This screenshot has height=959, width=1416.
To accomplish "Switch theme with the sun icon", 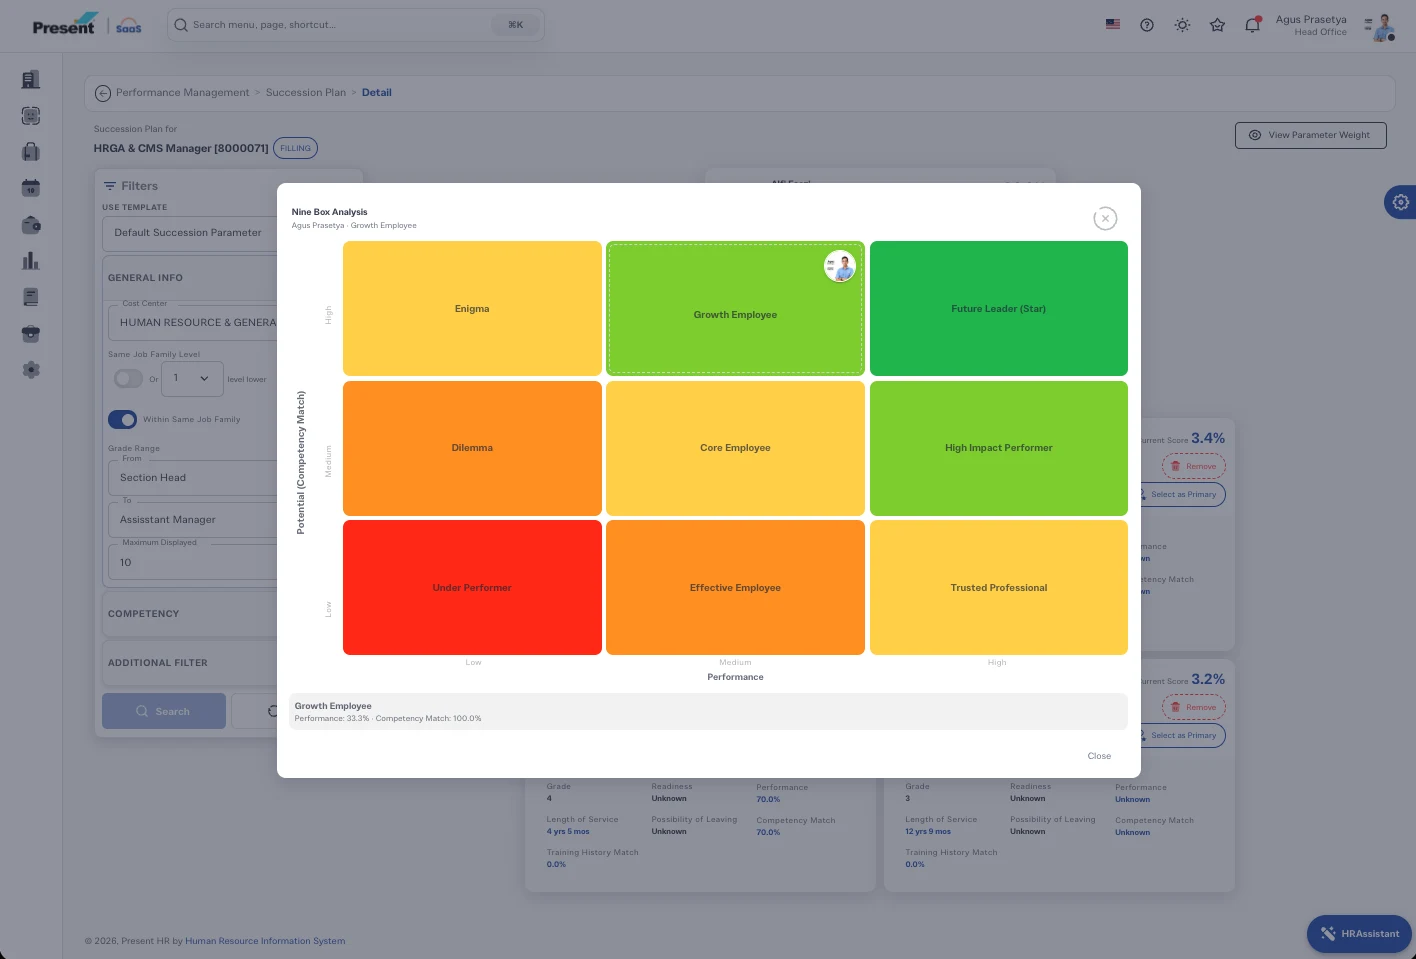I will click(1182, 25).
